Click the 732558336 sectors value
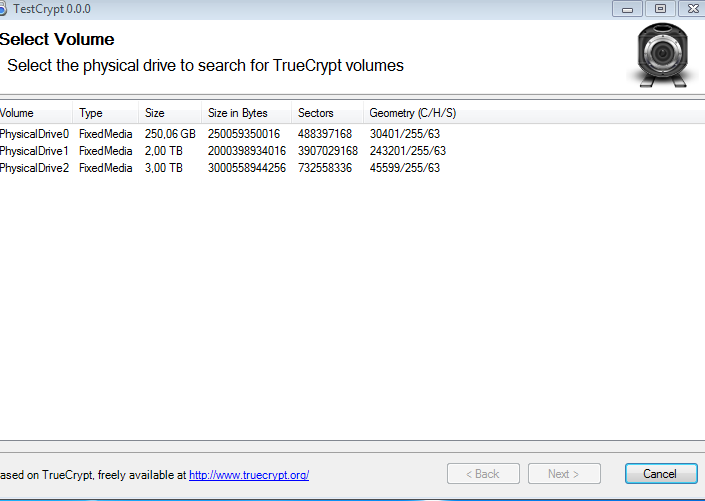 pos(325,168)
